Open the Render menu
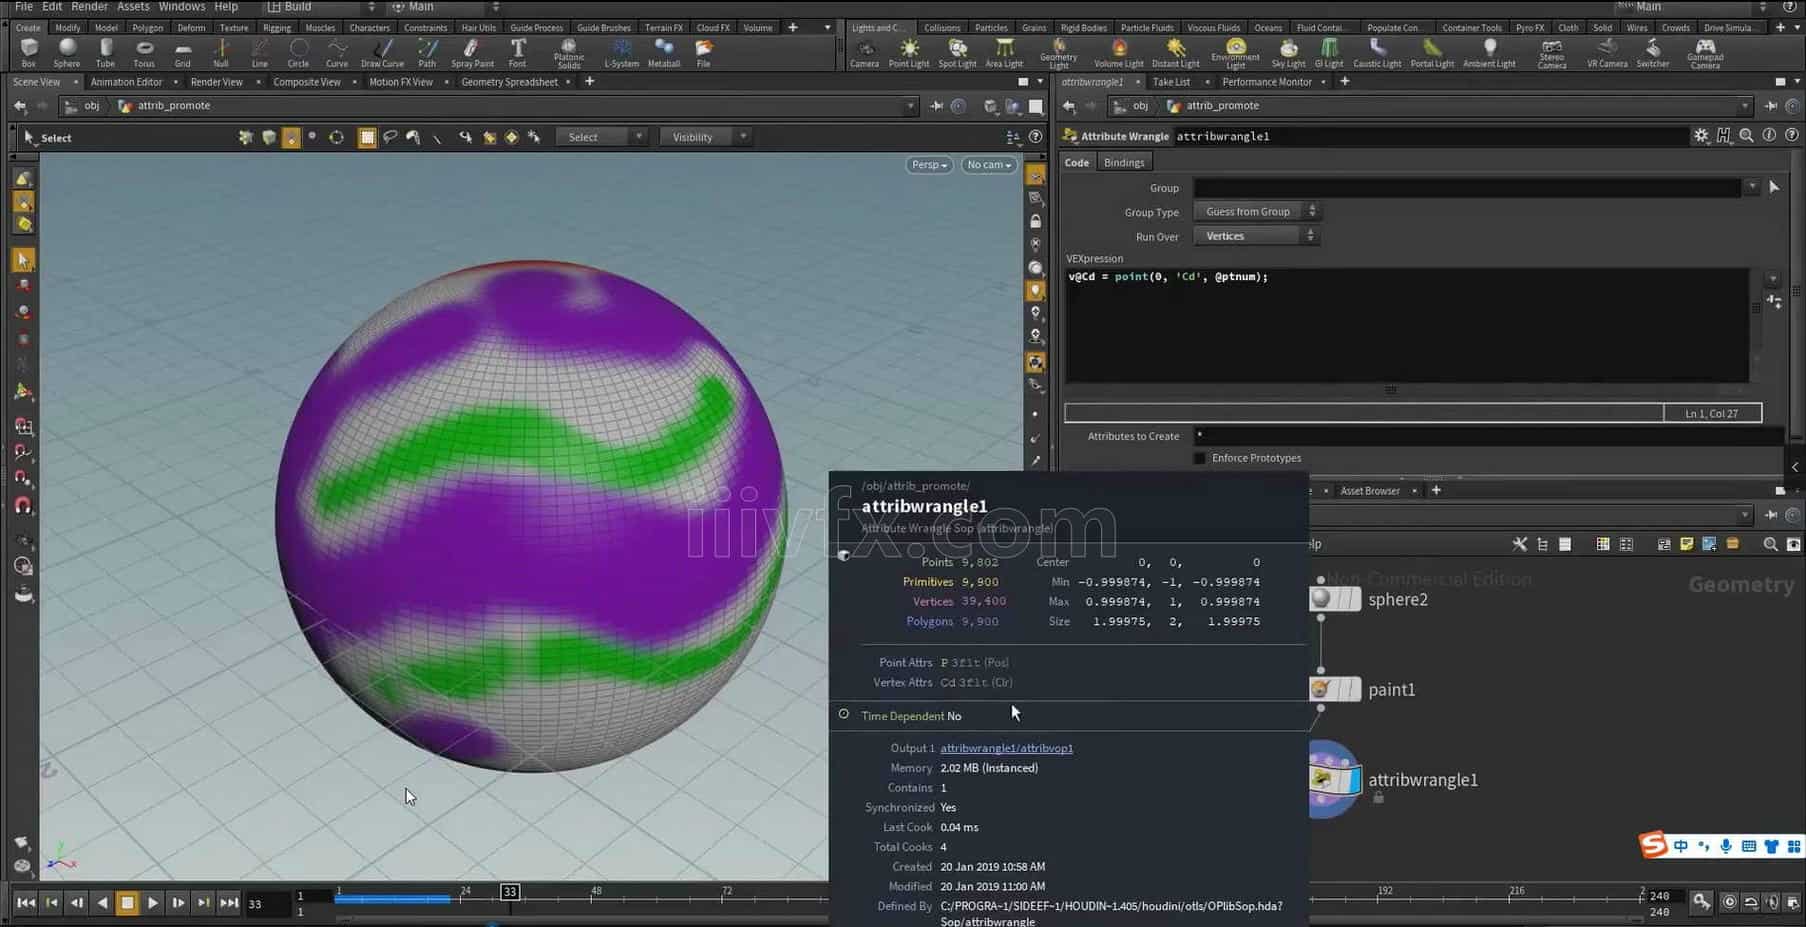 [89, 7]
